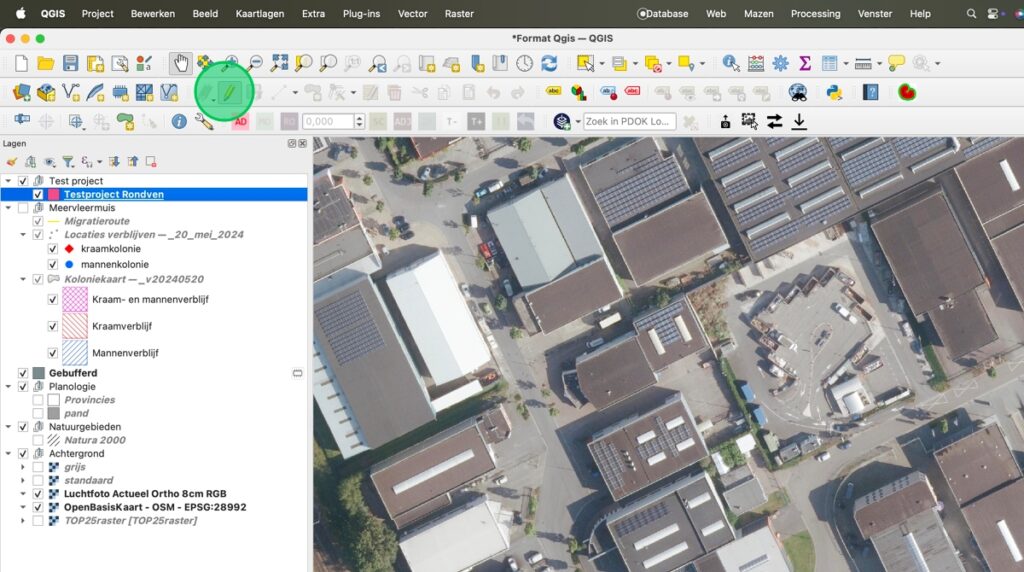The height and width of the screenshot is (572, 1024).
Task: Save the project with the floppy disk icon
Action: tap(70, 63)
